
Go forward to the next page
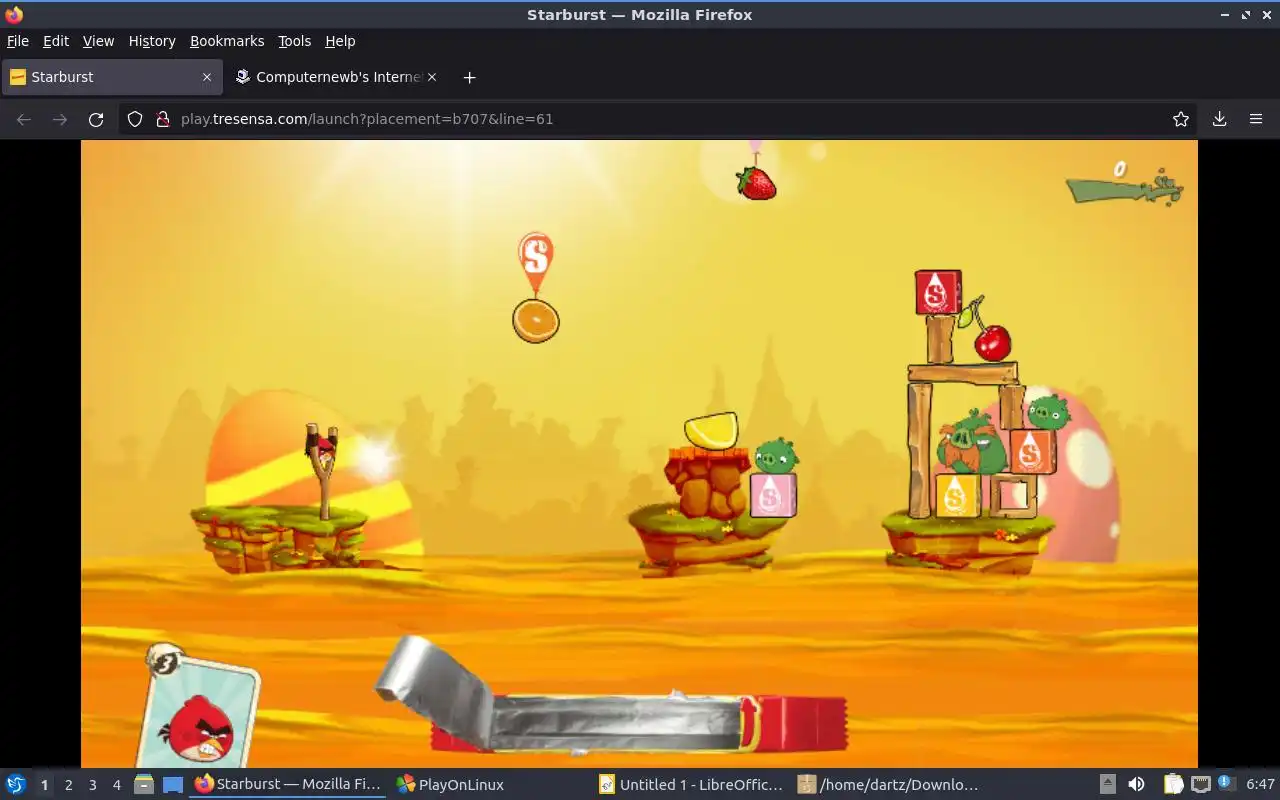click(60, 119)
